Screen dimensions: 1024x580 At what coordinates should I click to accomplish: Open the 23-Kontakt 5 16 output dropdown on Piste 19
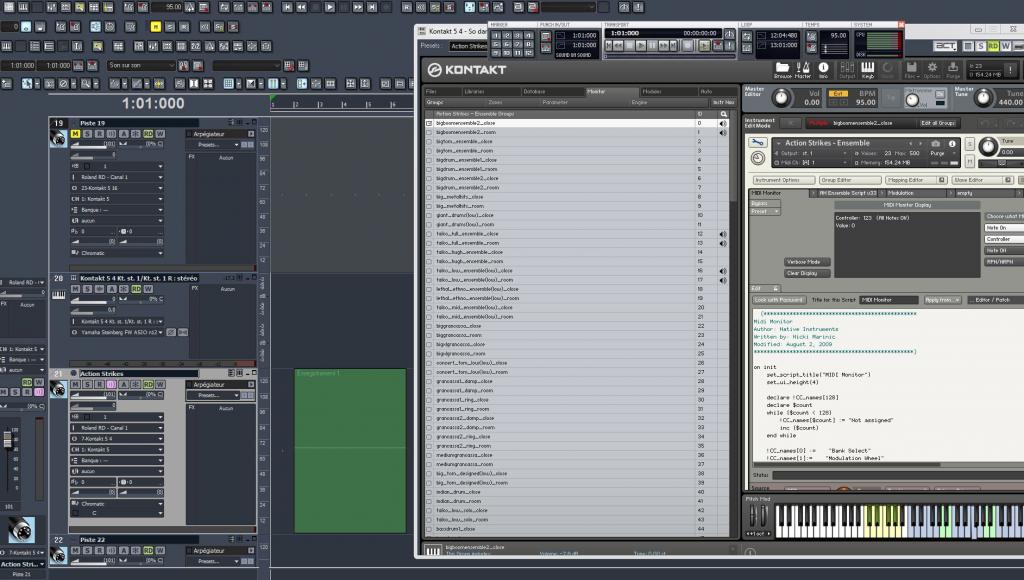tap(118, 188)
